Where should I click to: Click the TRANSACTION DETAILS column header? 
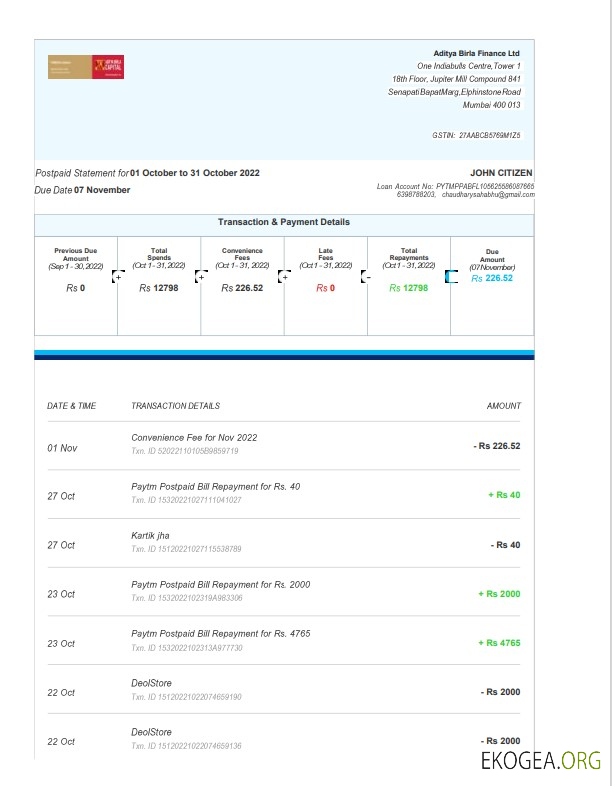coord(175,406)
